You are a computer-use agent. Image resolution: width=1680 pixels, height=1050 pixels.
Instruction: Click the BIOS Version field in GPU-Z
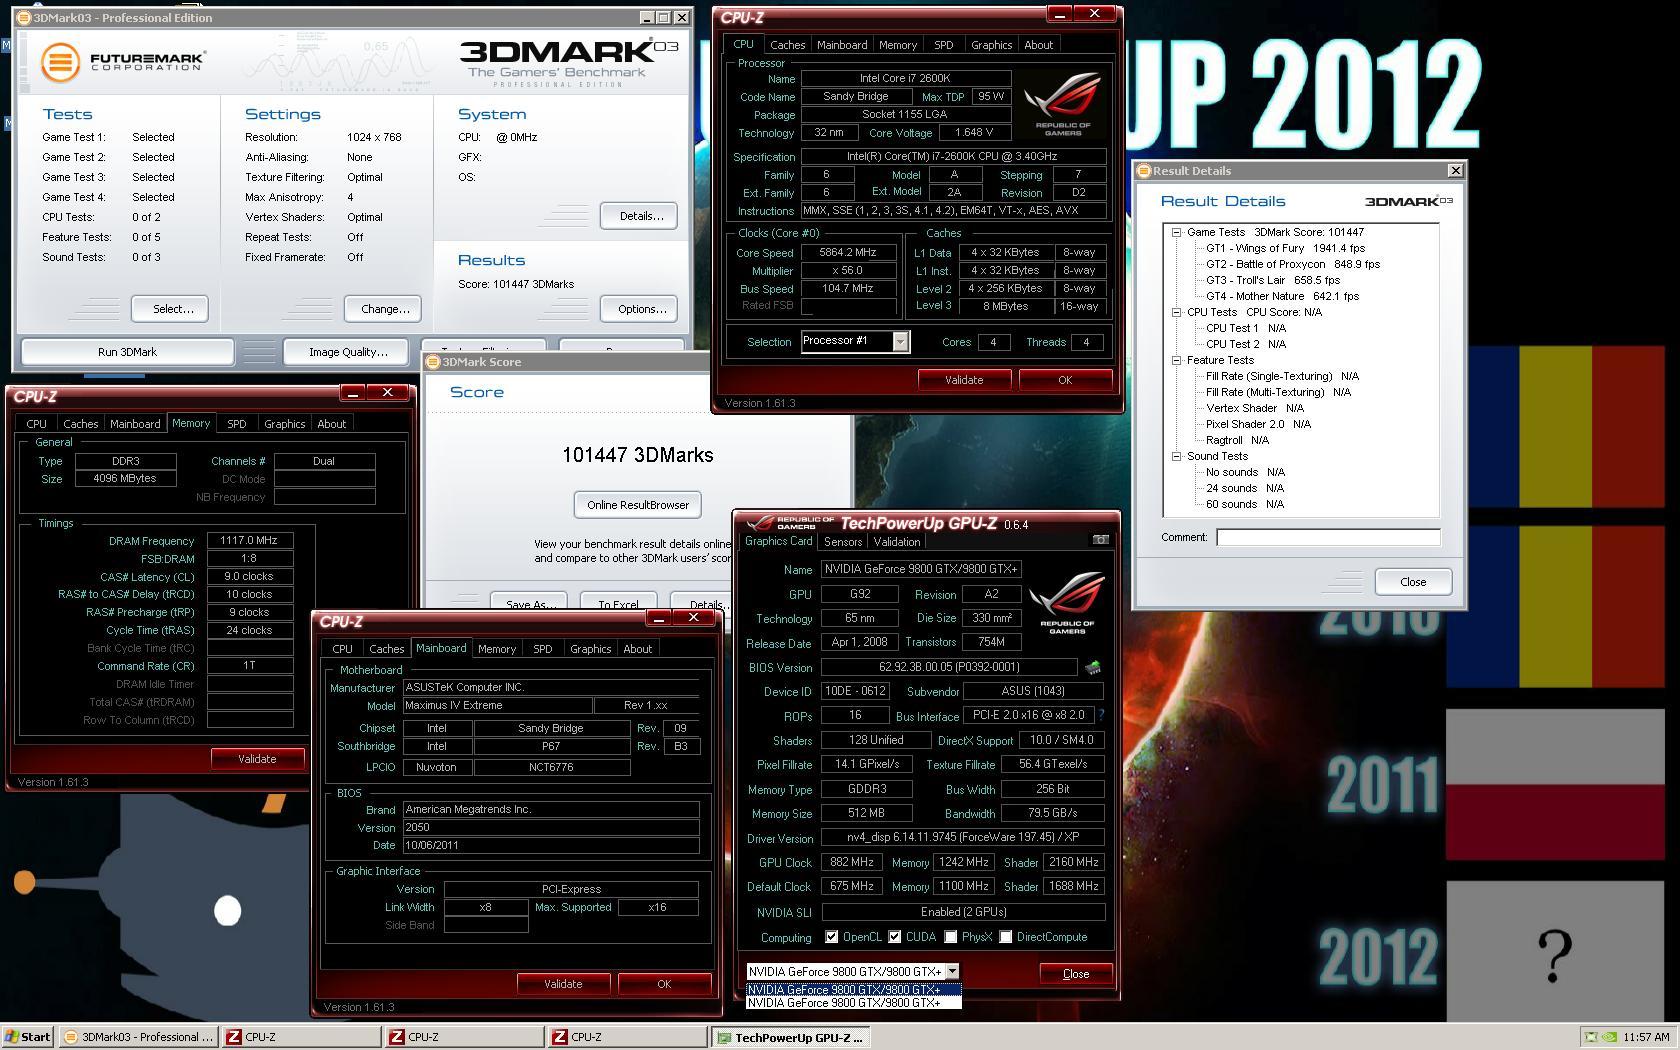pos(949,667)
